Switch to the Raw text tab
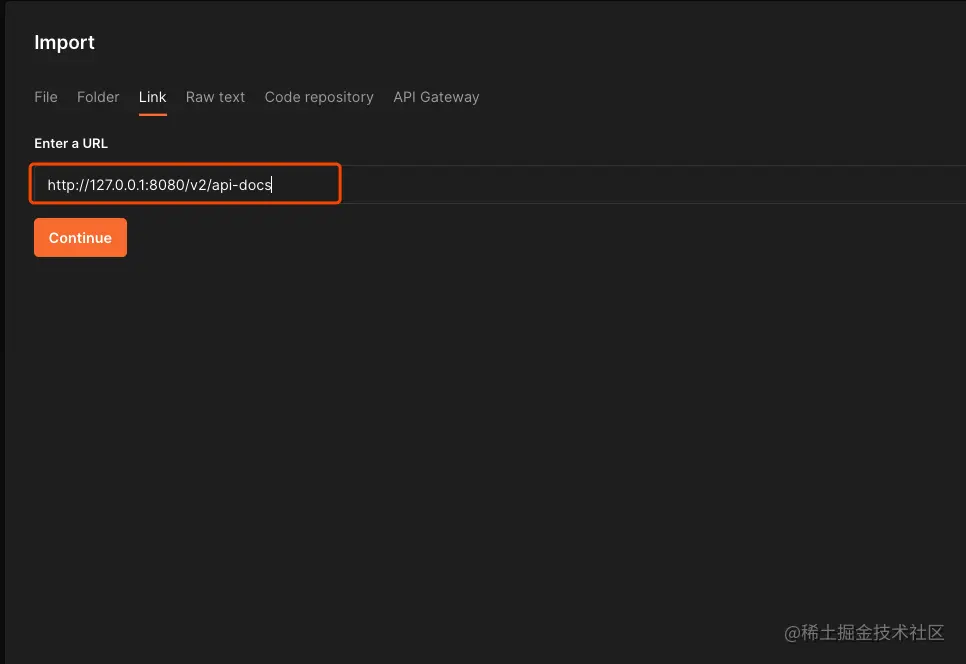The width and height of the screenshot is (966, 664). click(215, 97)
